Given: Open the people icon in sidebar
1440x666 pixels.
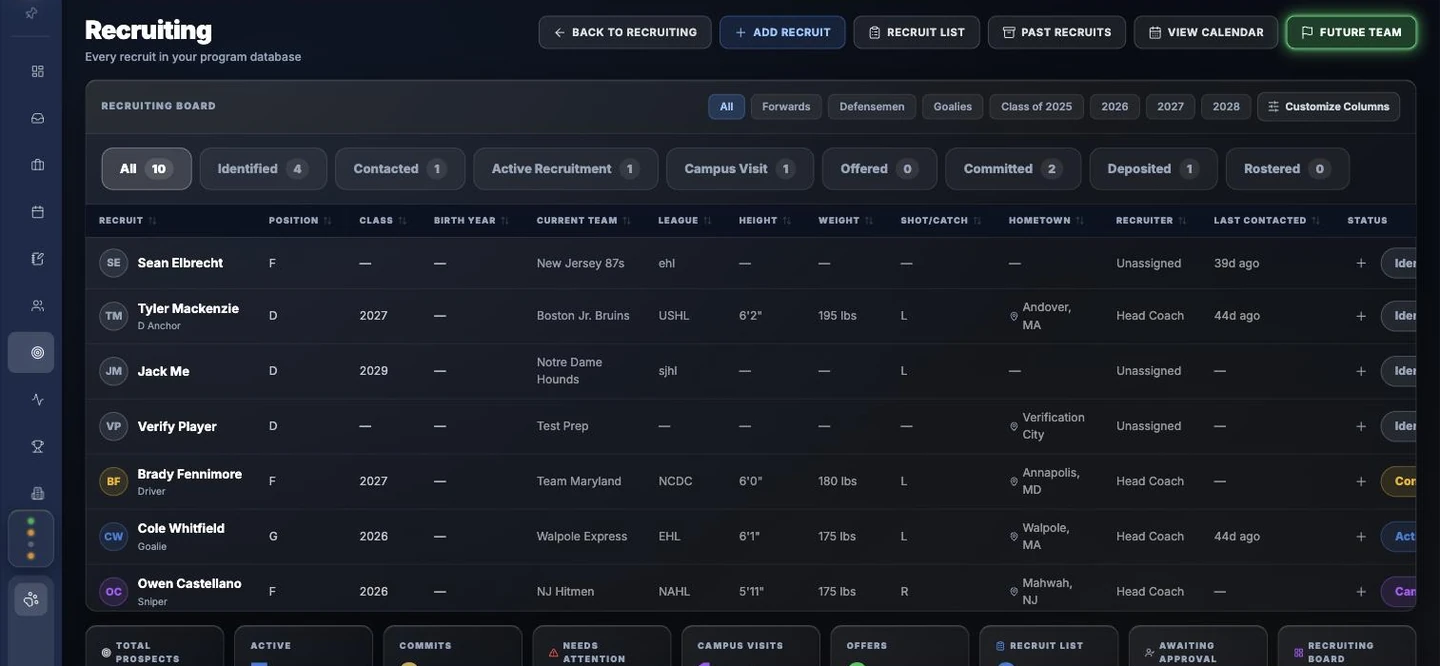Looking at the screenshot, I should [x=38, y=306].
